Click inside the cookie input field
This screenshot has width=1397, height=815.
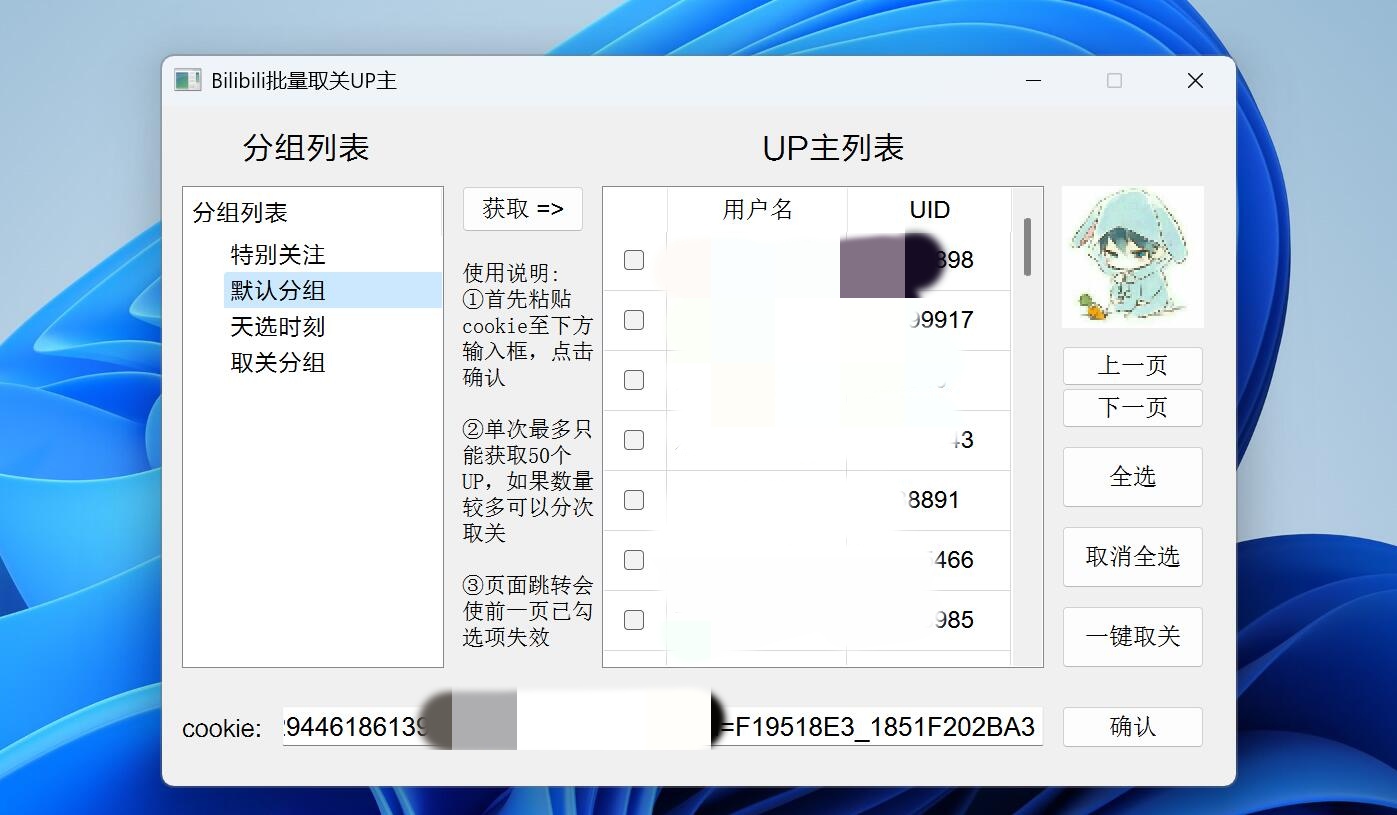coord(660,727)
